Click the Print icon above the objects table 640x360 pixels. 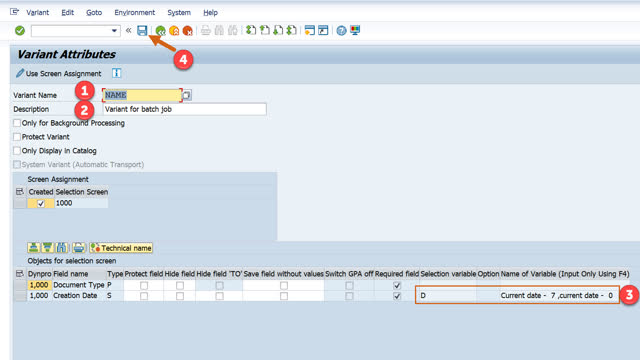79,248
